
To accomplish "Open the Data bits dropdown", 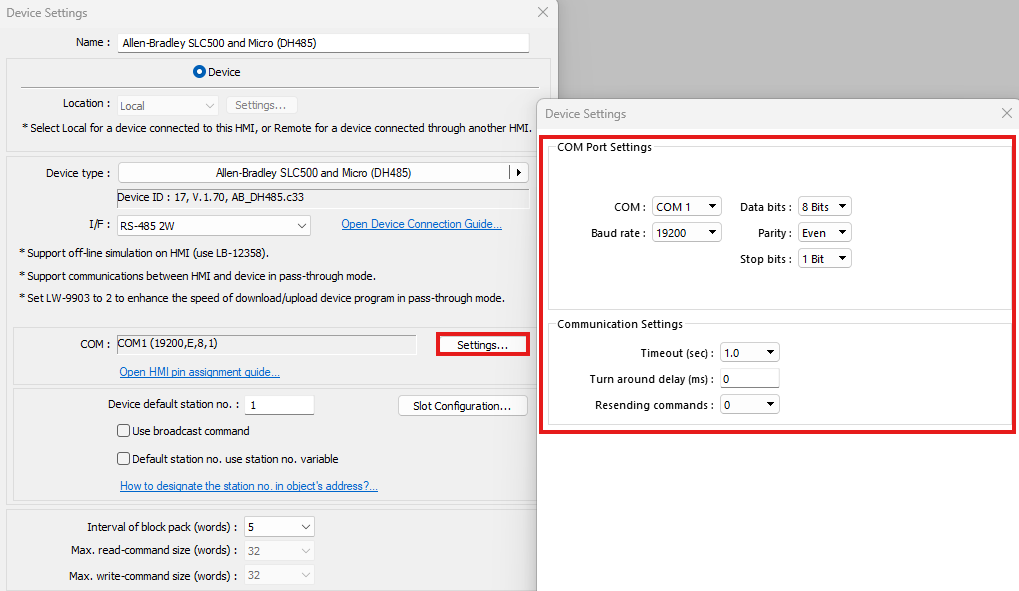I will pos(824,207).
